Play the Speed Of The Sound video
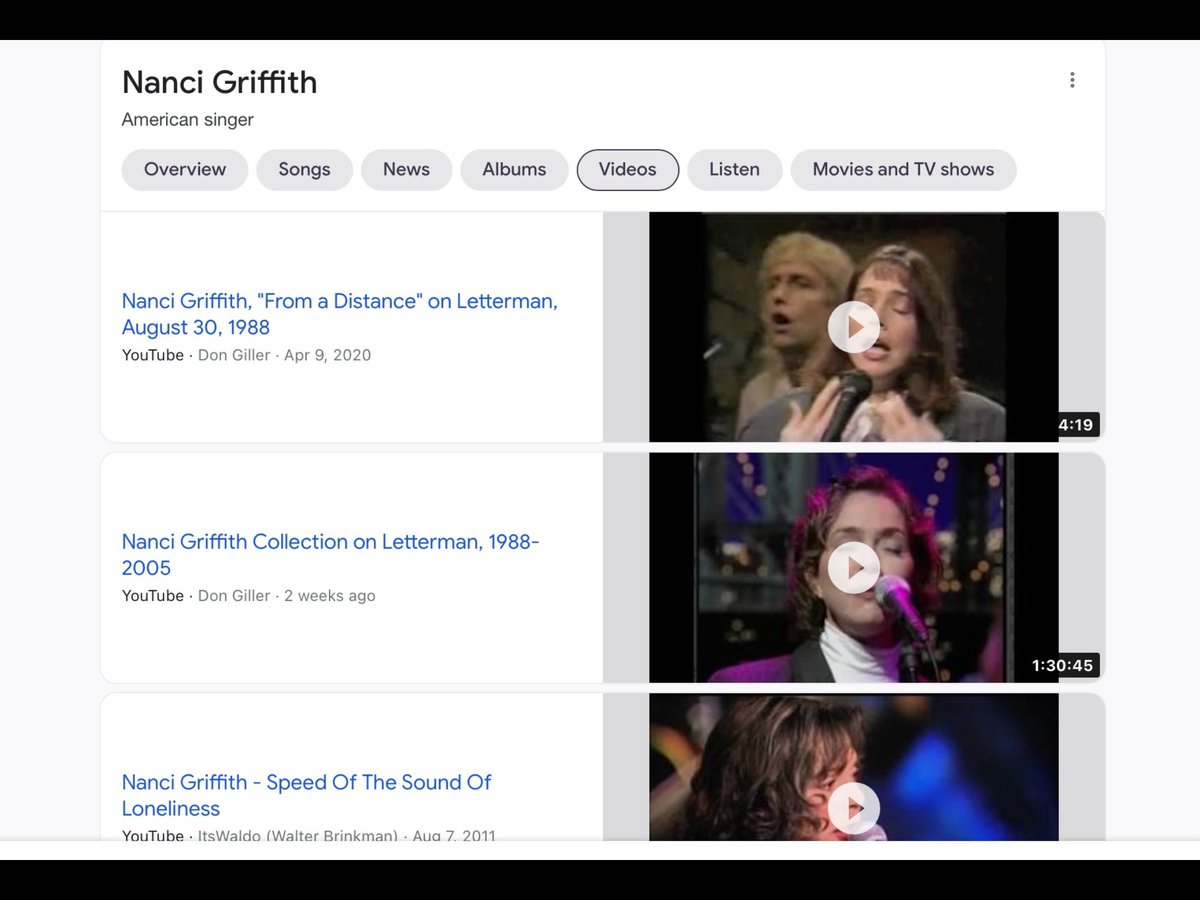This screenshot has height=900, width=1200. pos(854,808)
